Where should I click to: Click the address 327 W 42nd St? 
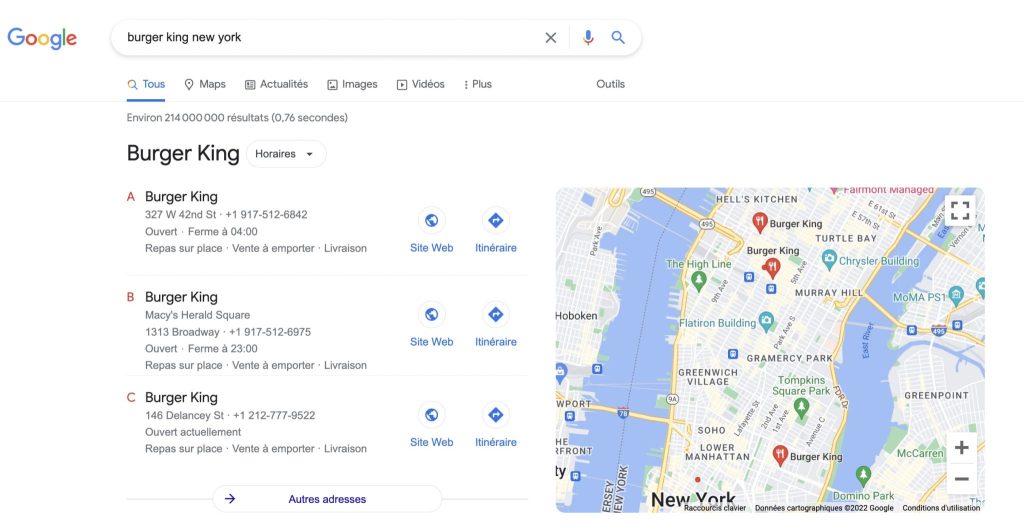pos(180,215)
